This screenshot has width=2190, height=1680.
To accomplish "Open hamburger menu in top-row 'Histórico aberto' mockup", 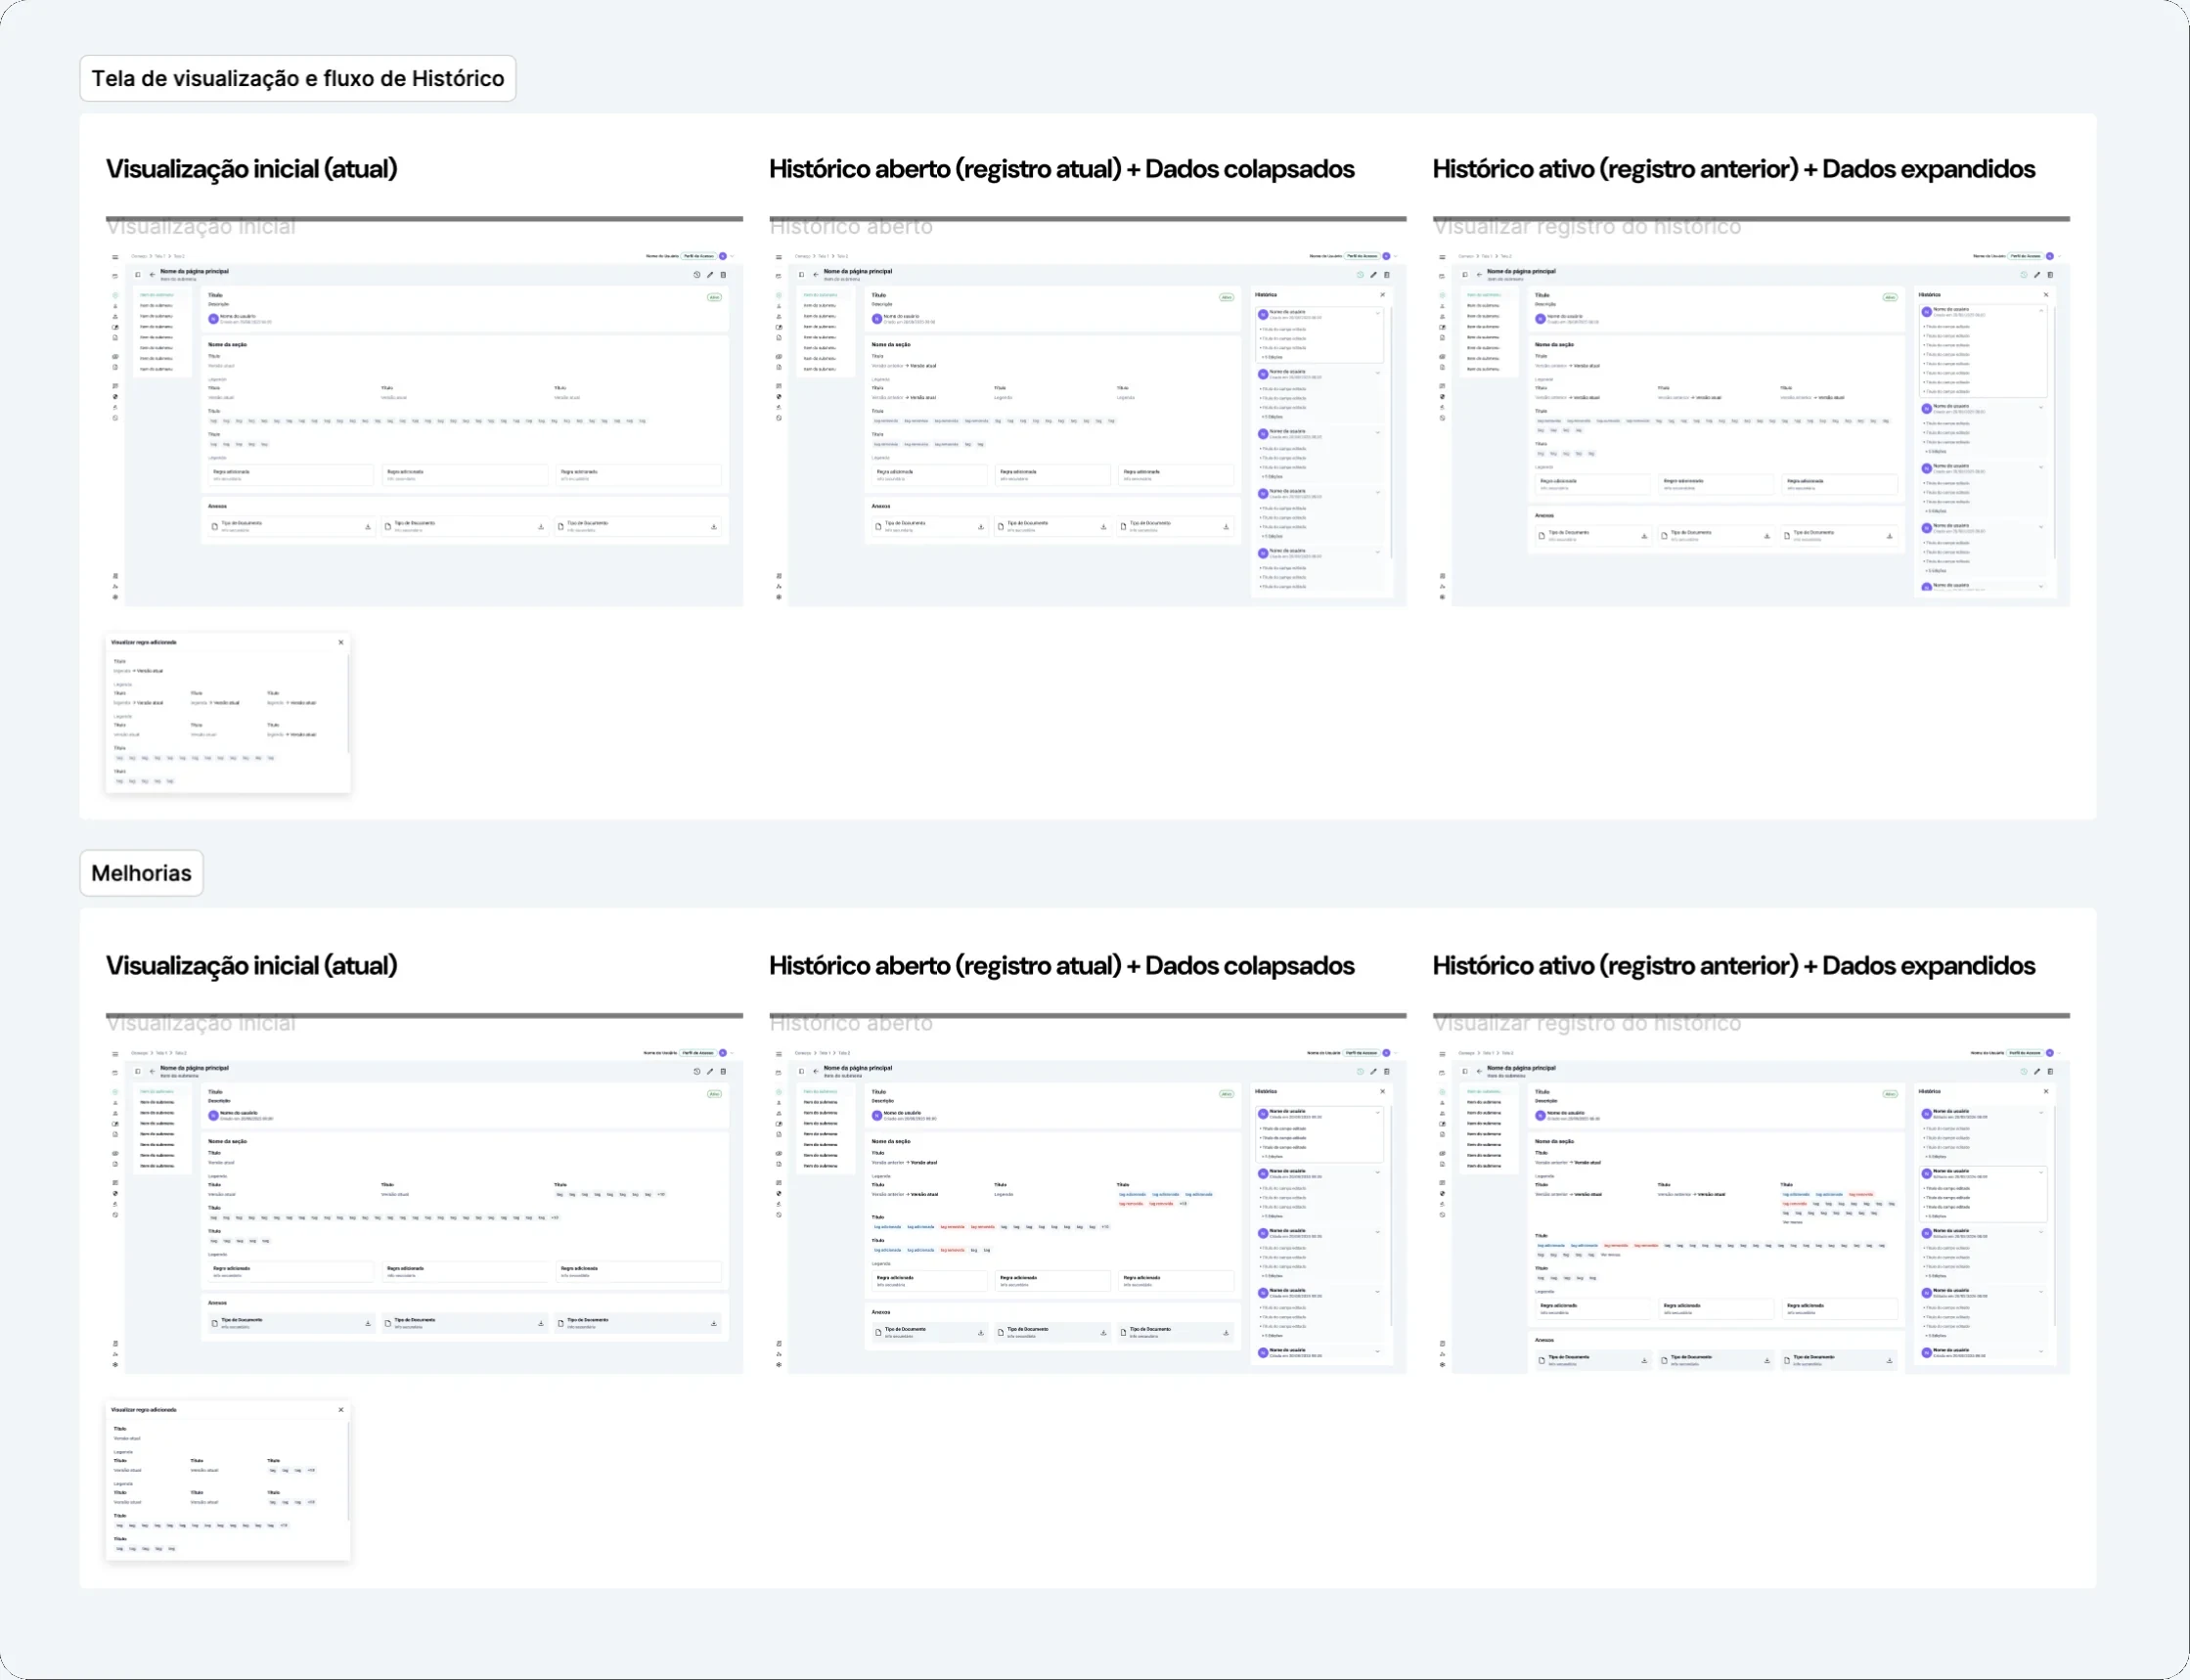I will (779, 257).
